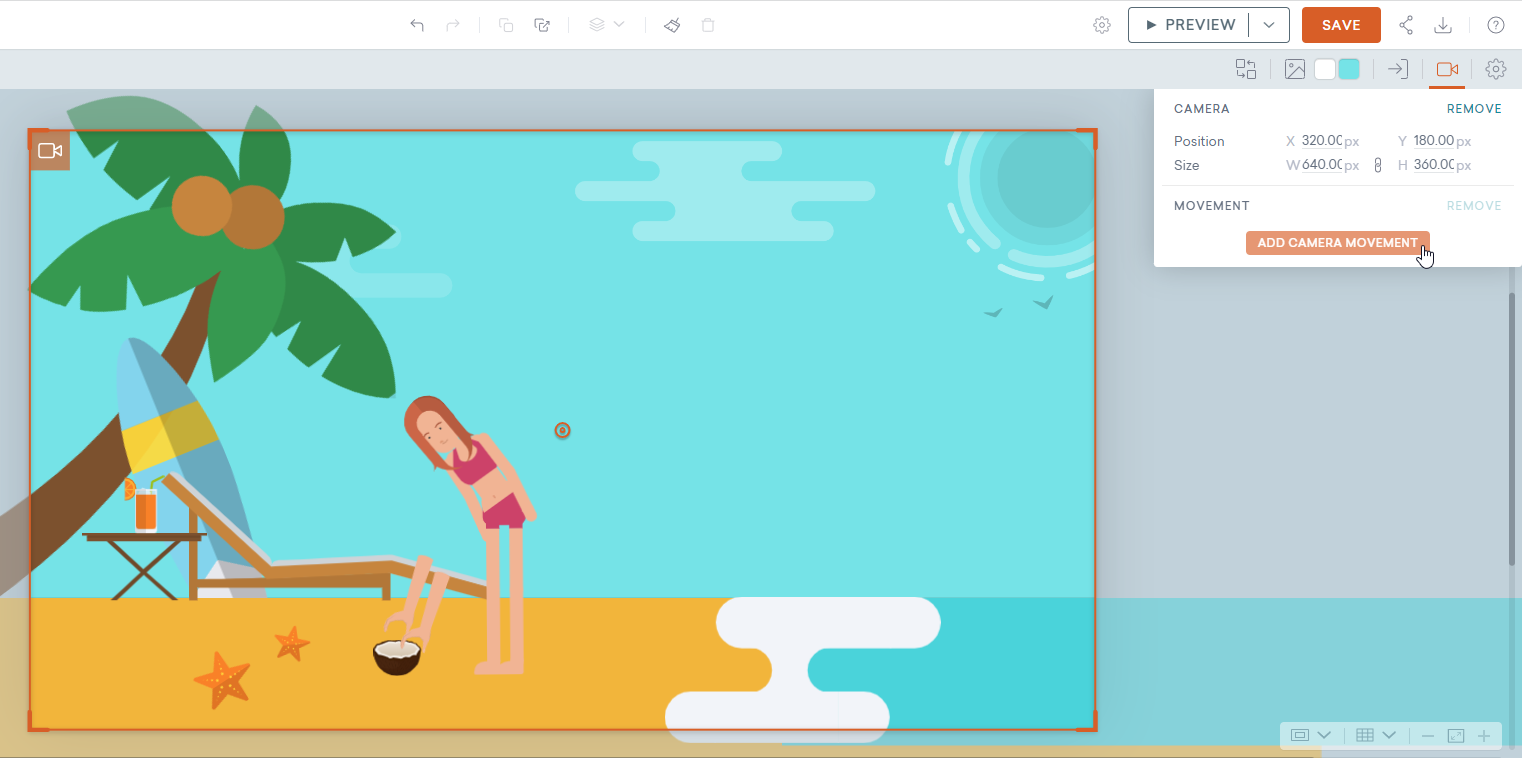Click the Save button
This screenshot has height=758, width=1522.
click(x=1341, y=25)
